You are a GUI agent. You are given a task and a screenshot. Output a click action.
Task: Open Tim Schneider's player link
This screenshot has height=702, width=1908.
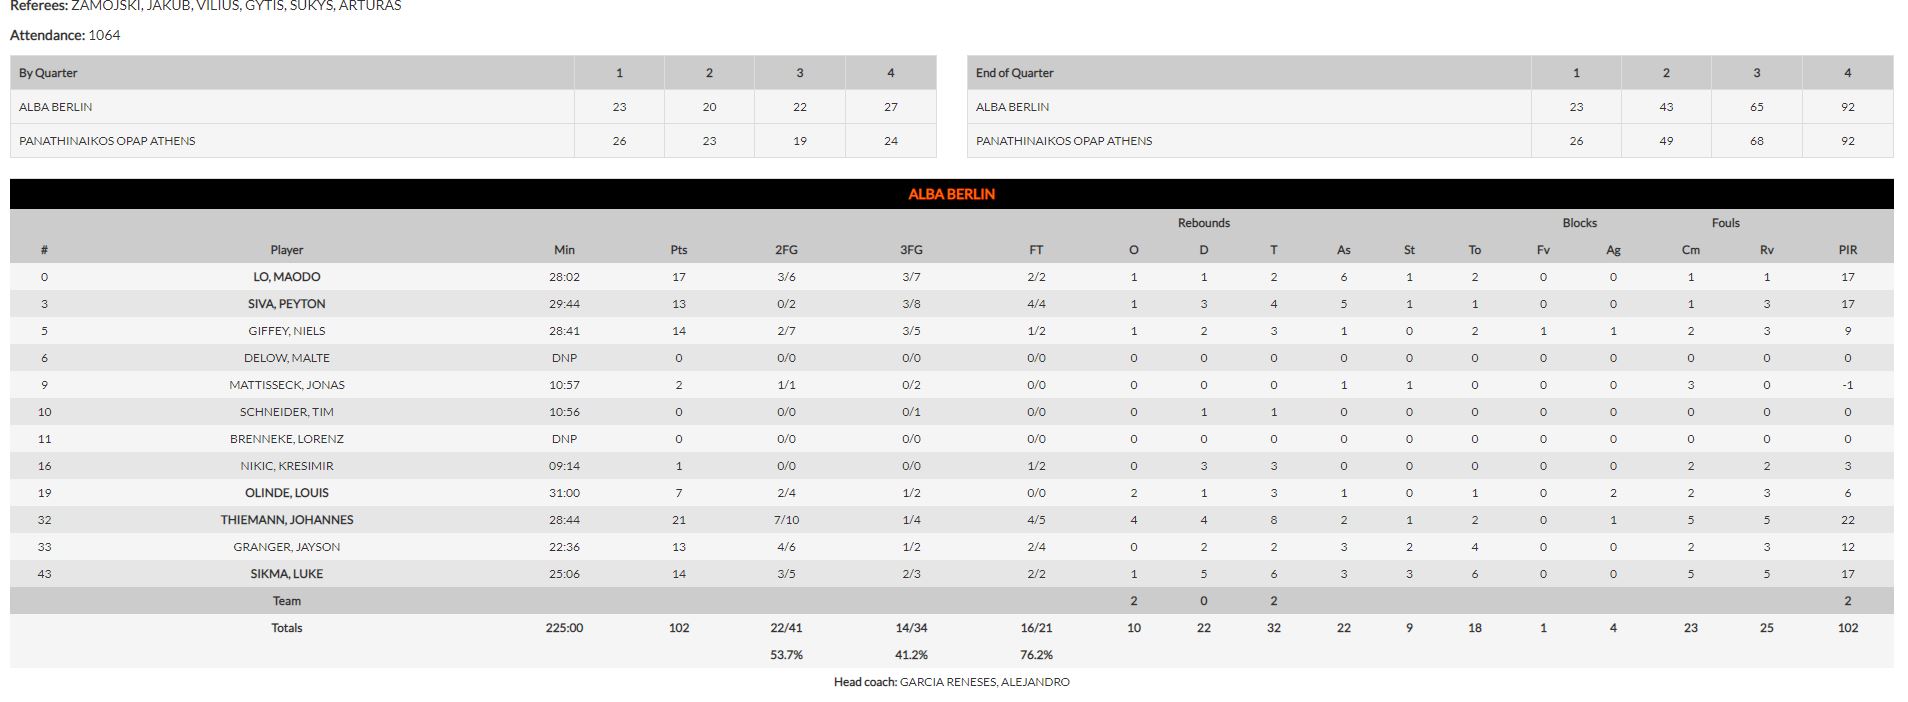(x=286, y=412)
